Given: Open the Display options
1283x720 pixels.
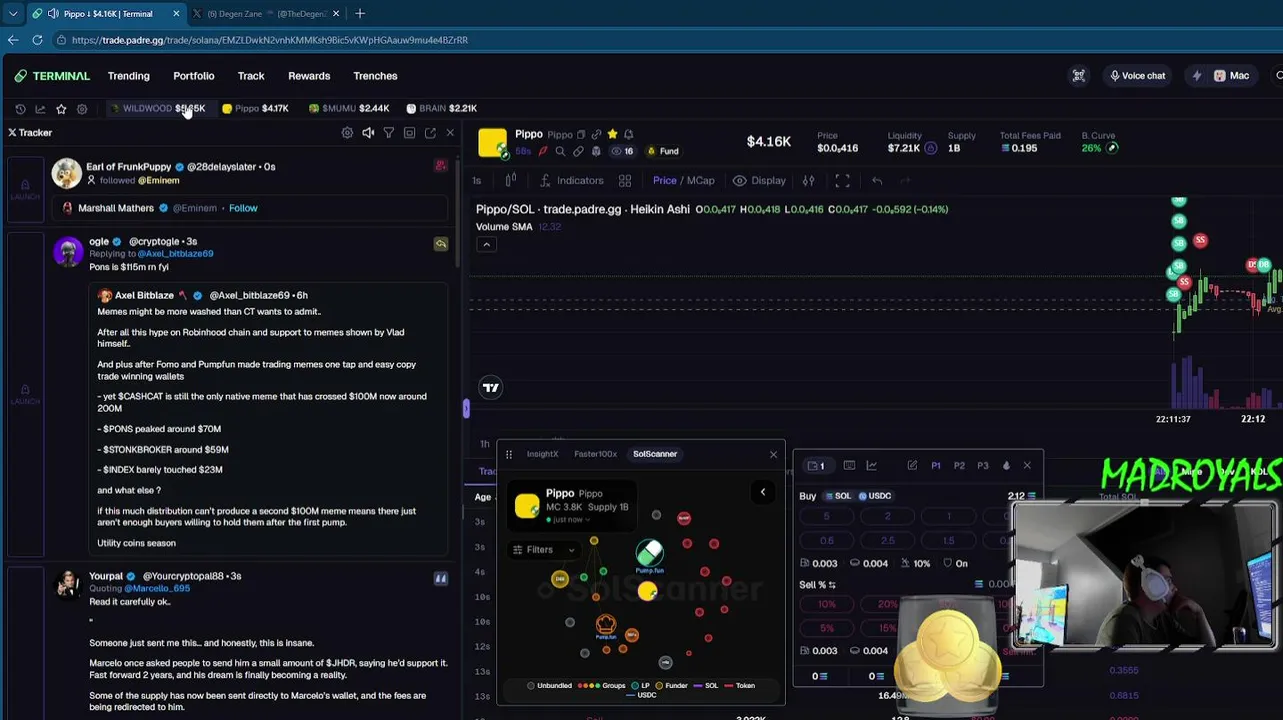Looking at the screenshot, I should pos(759,181).
